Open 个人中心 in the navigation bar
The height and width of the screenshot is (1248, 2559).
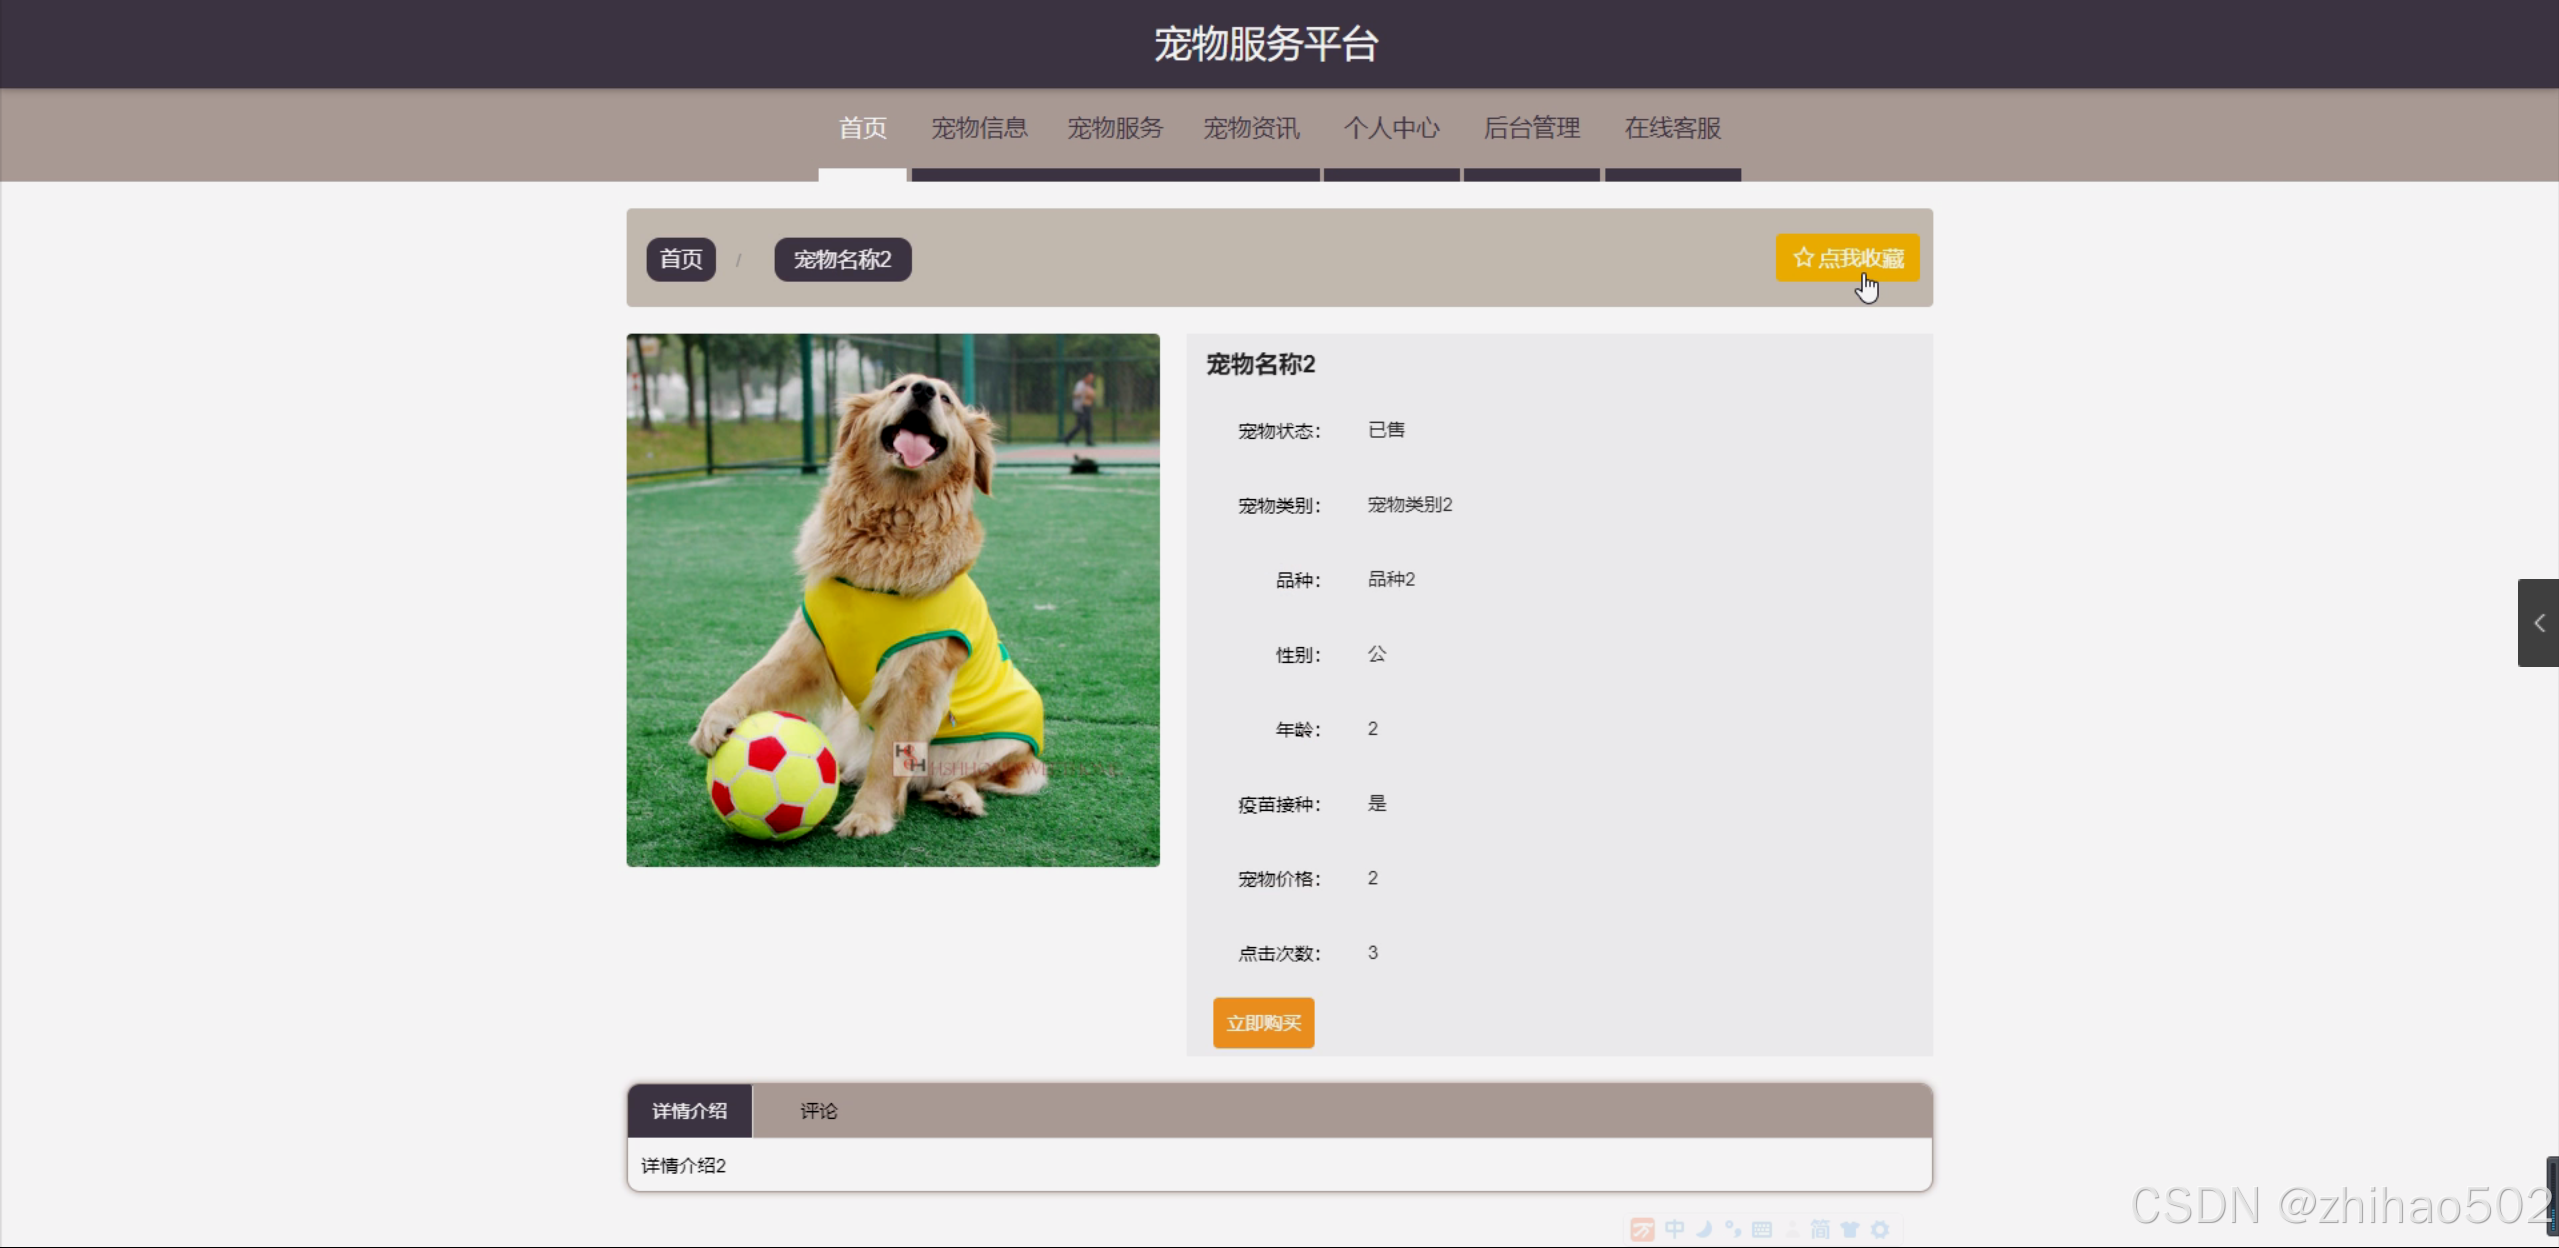(x=1391, y=128)
